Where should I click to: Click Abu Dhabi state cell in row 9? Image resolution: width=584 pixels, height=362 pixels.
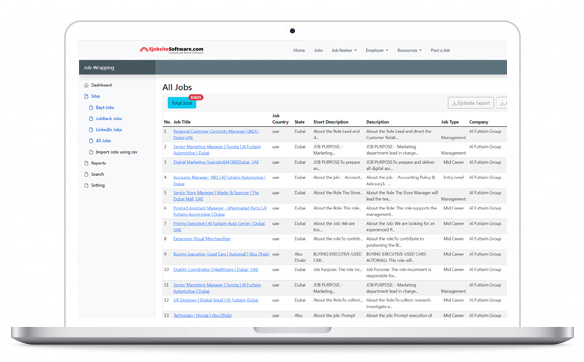pos(300,257)
